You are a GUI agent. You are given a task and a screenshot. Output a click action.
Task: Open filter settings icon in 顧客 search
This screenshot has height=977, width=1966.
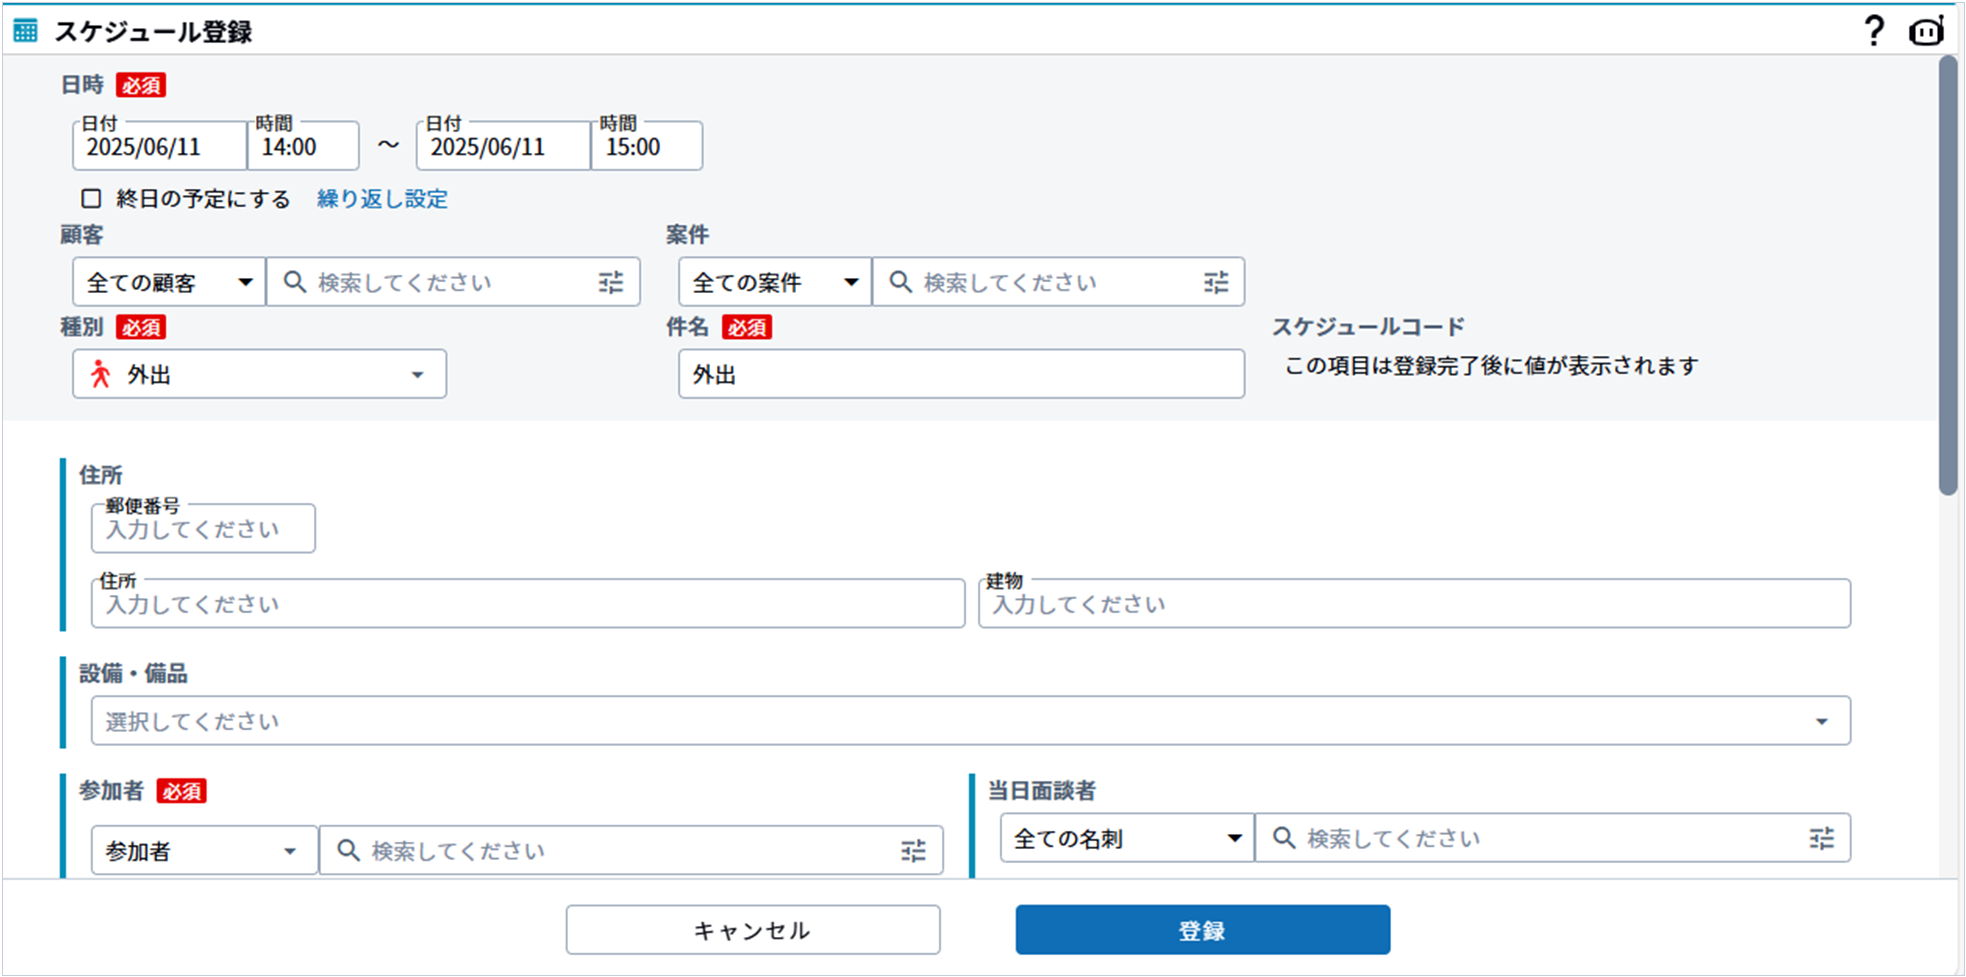pos(611,282)
